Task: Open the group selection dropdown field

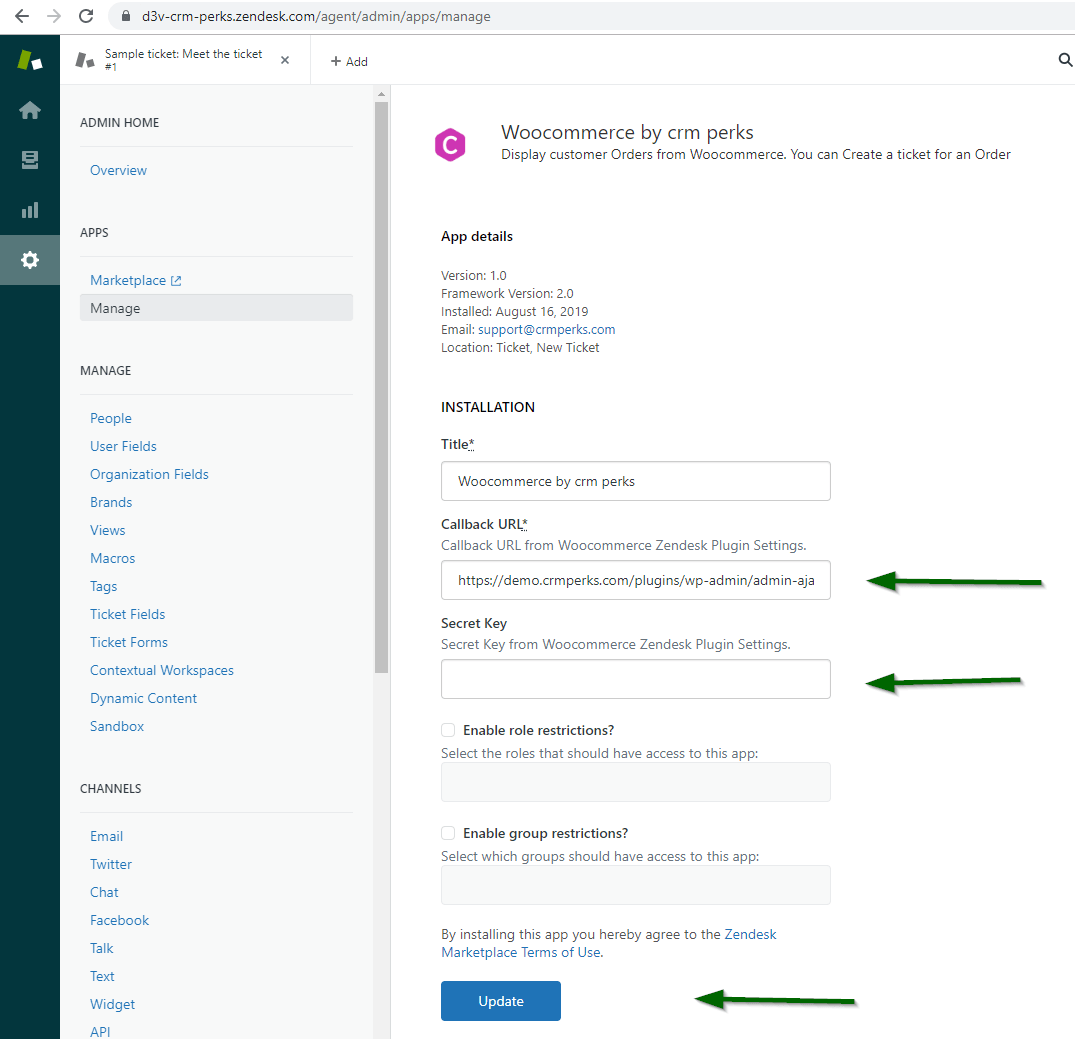Action: pyautogui.click(x=635, y=885)
